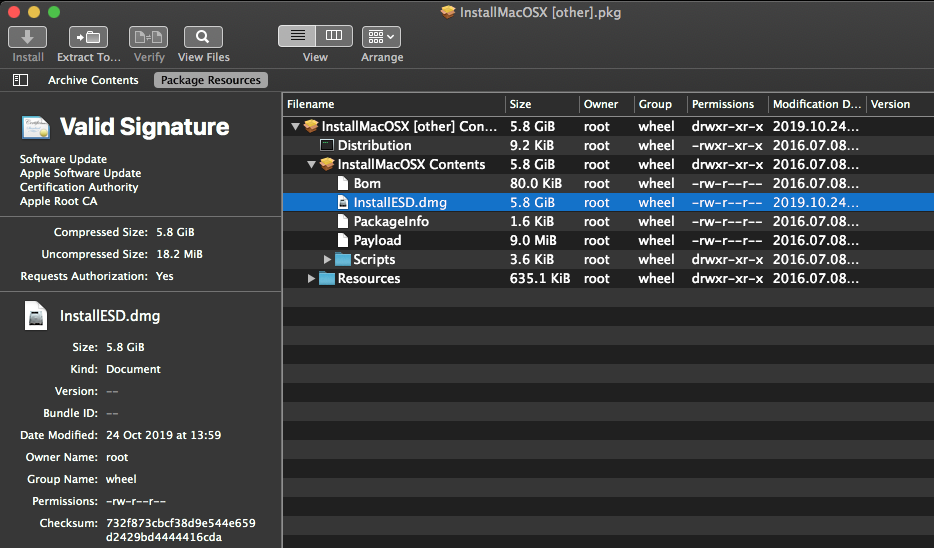This screenshot has height=548, width=934.
Task: Click Scripts folder name
Action: (x=374, y=260)
